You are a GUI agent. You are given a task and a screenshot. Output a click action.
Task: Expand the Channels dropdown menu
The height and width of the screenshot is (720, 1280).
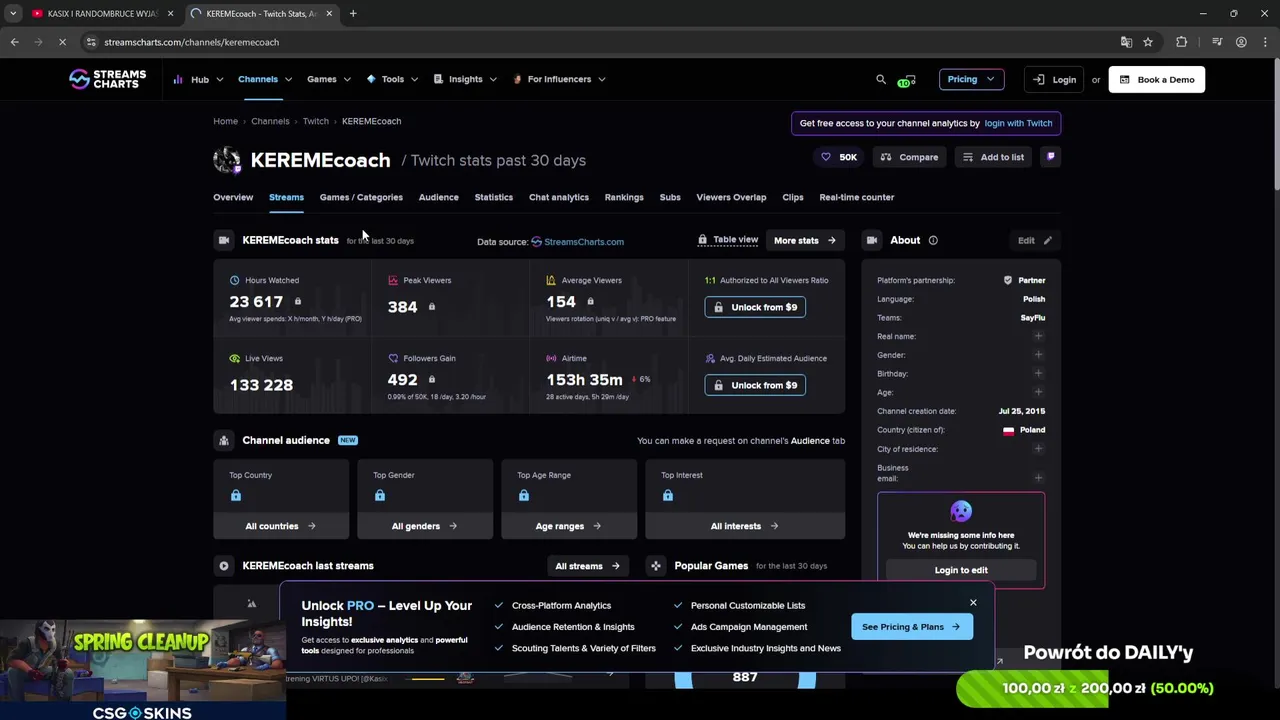pyautogui.click(x=264, y=79)
